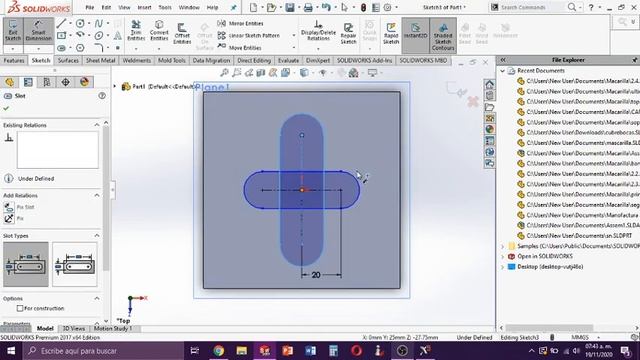This screenshot has height=360, width=640.
Task: Open the Insert menu
Action: 144,7
